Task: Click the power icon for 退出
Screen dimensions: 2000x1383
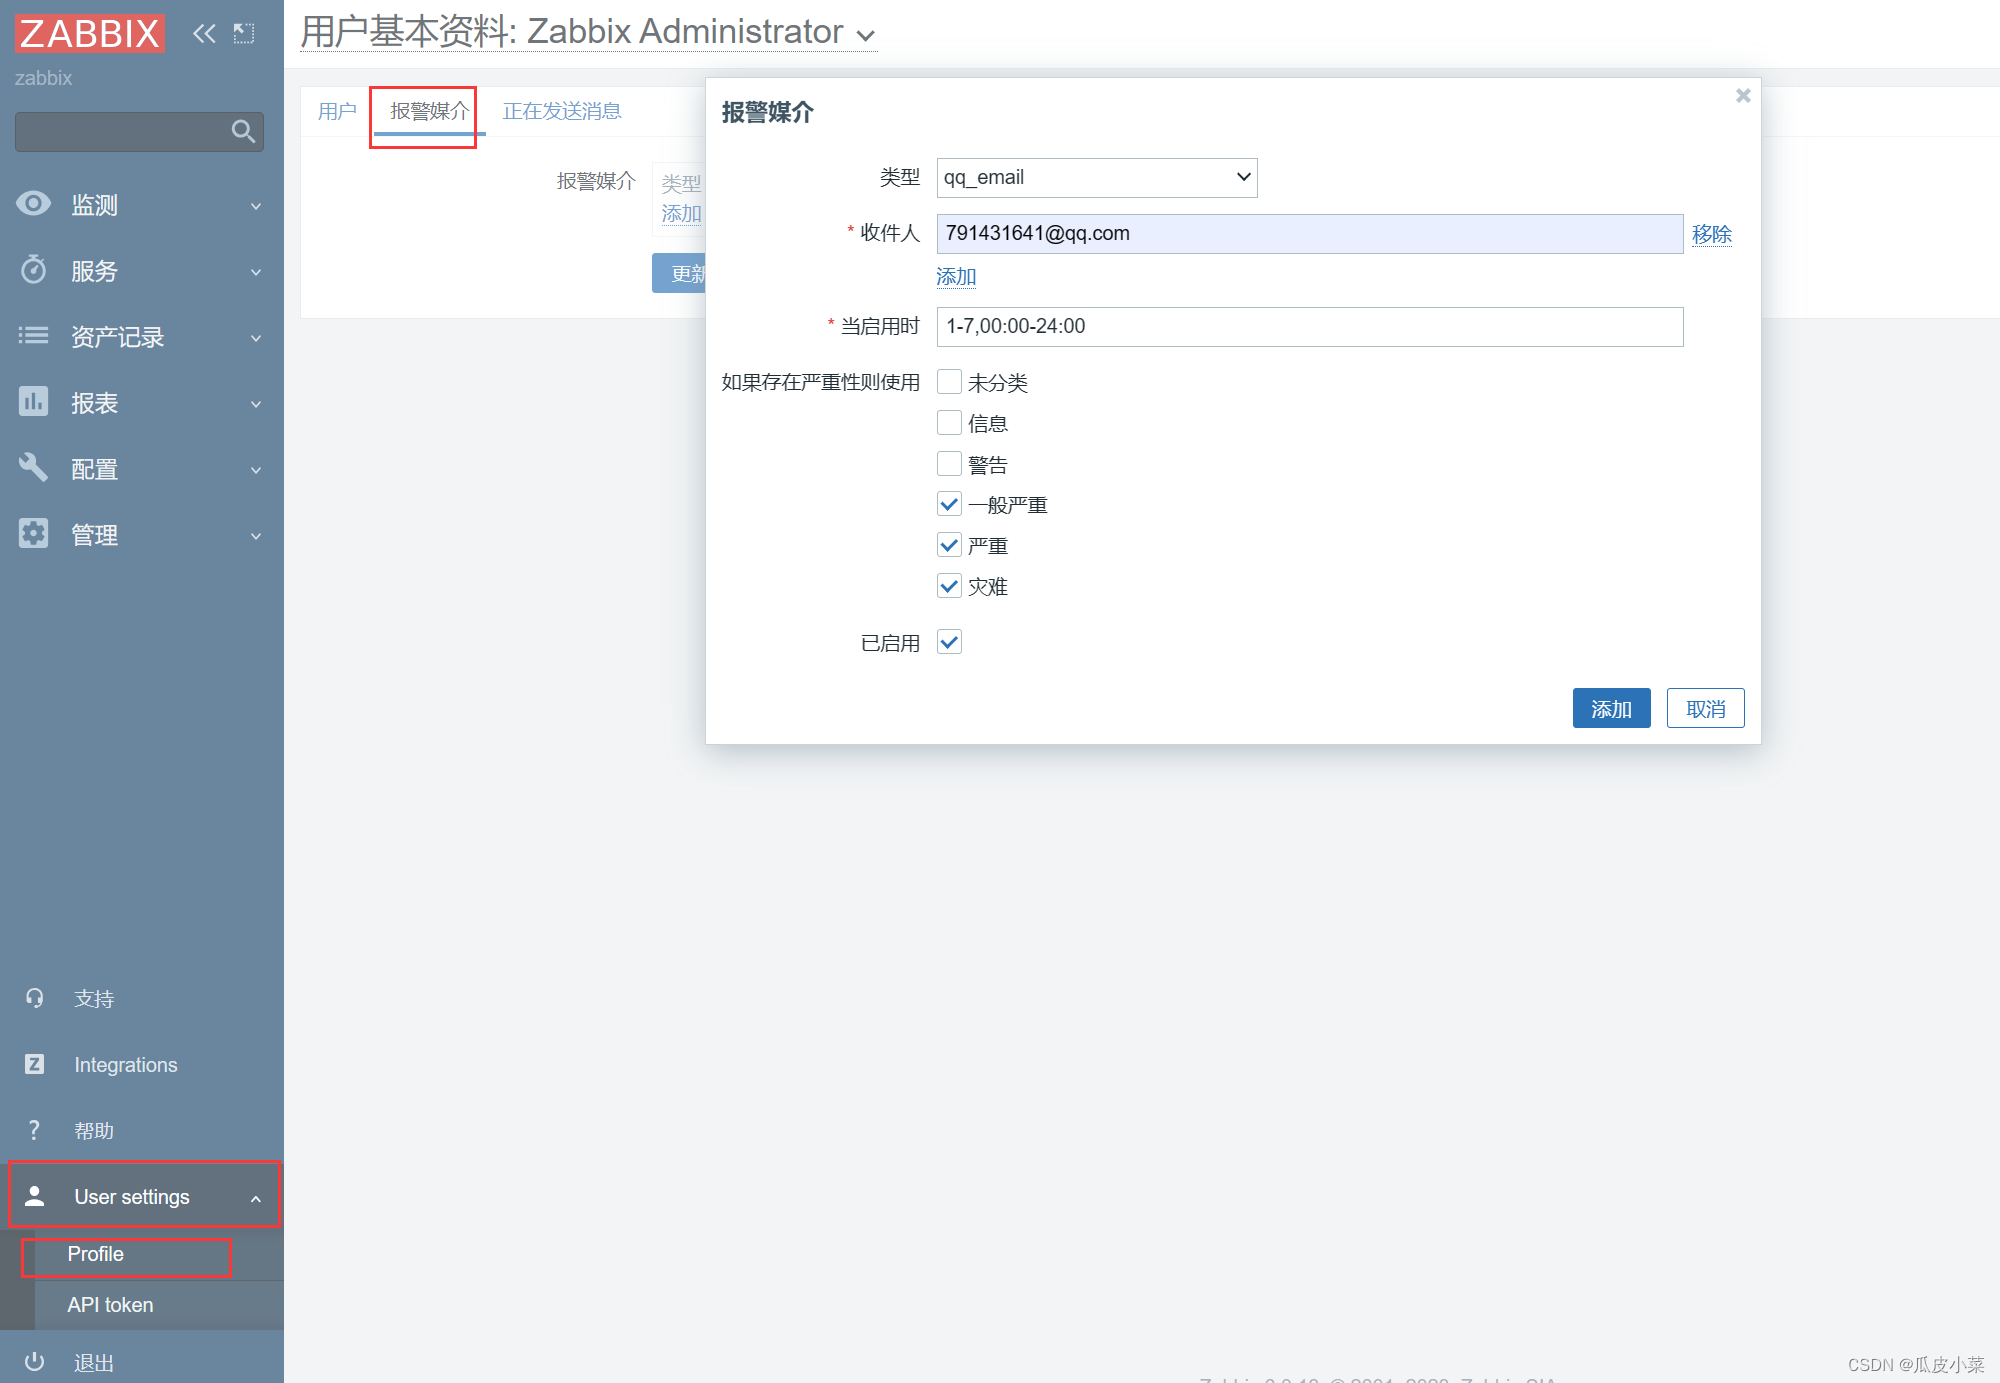Action: (x=34, y=1362)
